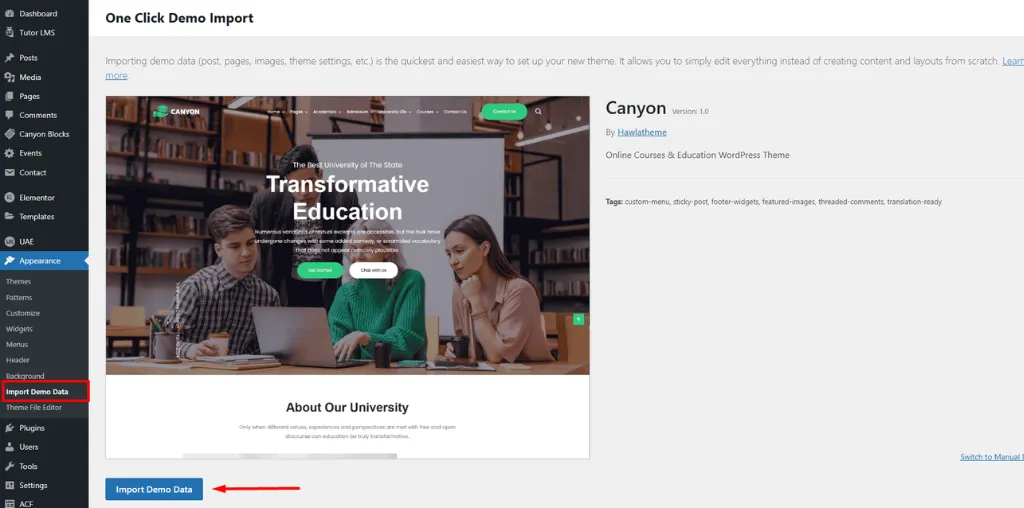
Task: Click the Users person icon
Action: pos(9,447)
